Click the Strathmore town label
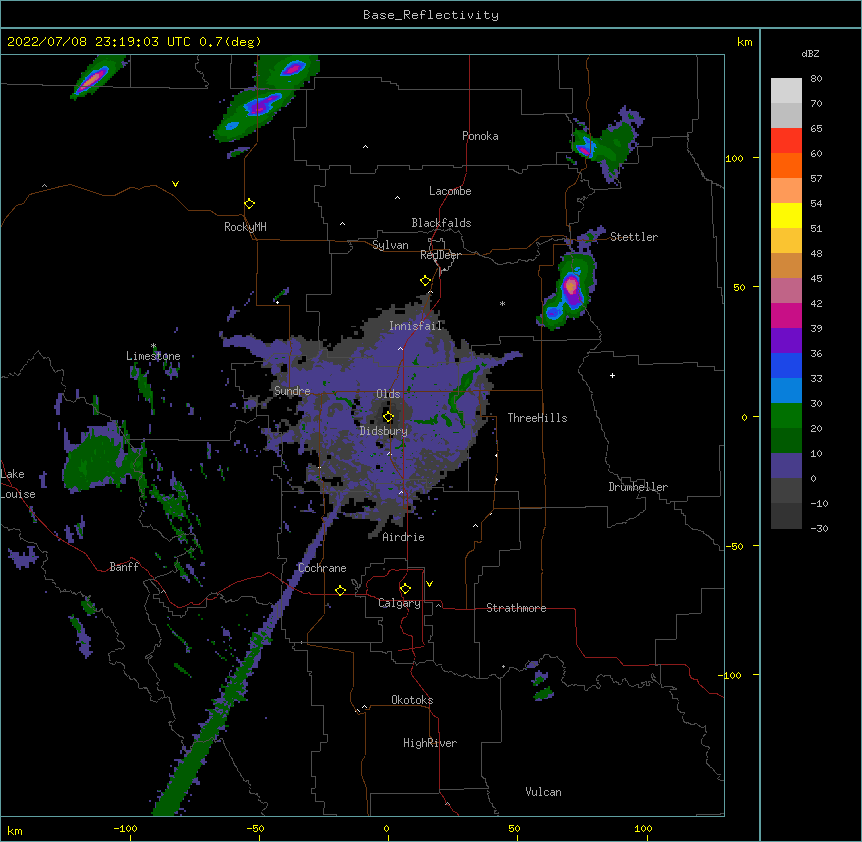 coord(516,608)
